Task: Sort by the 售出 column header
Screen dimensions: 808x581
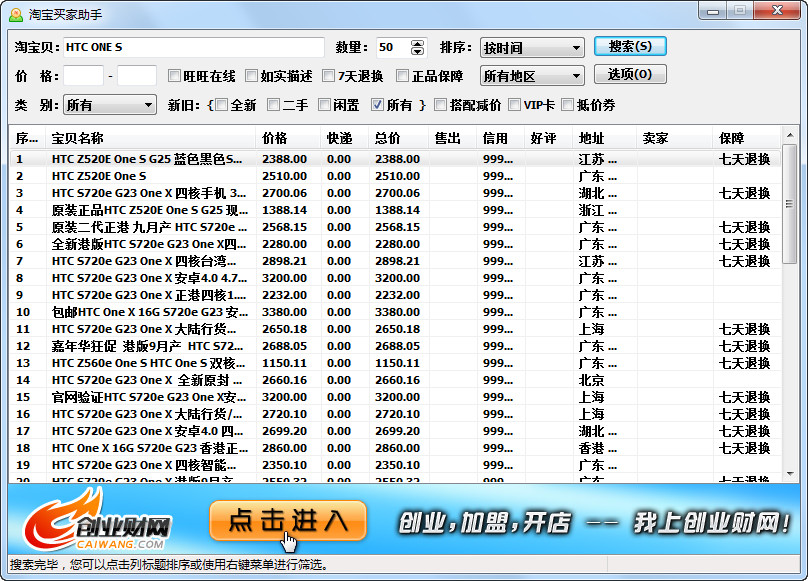Action: point(453,138)
